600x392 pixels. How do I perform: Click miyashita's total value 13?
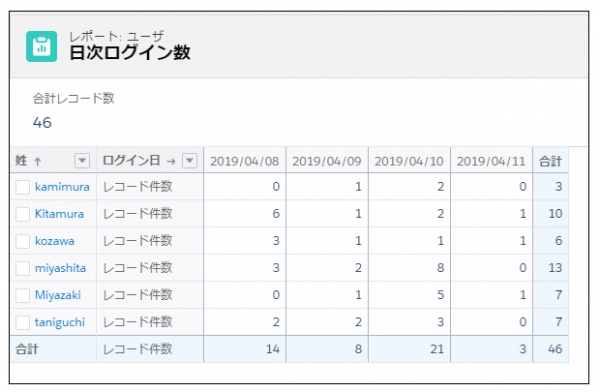555,268
